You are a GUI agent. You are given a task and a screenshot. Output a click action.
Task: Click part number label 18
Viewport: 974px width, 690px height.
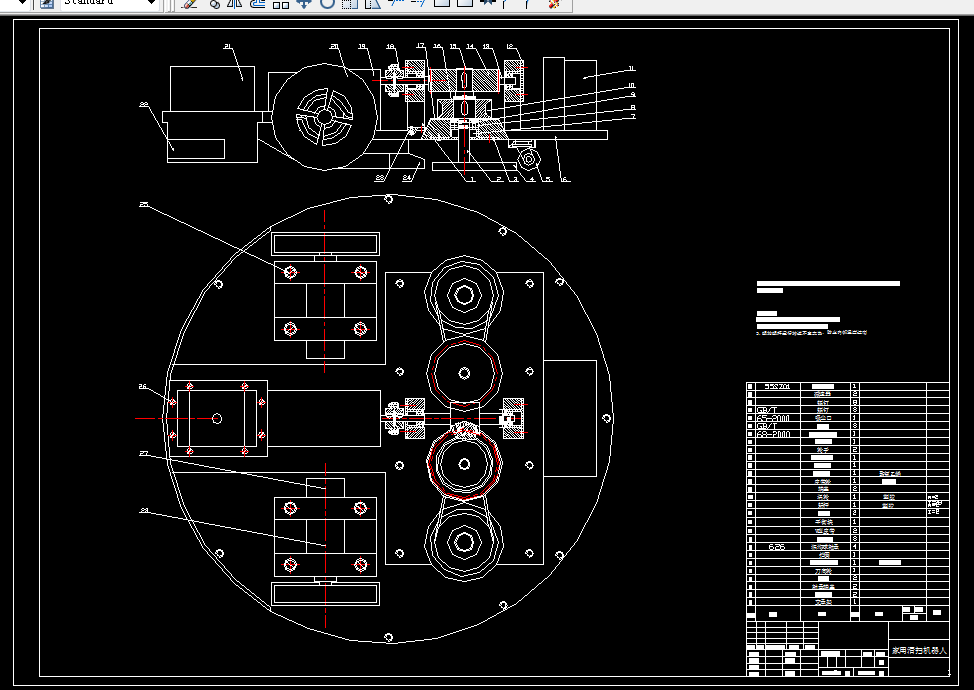[390, 47]
